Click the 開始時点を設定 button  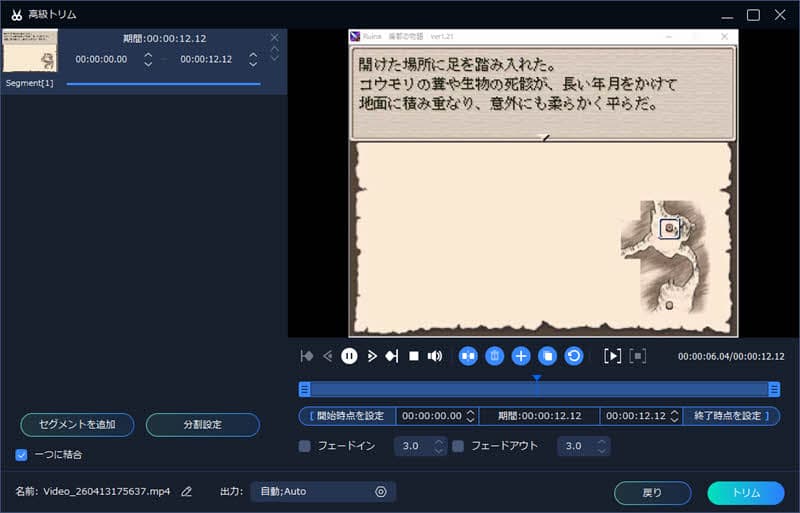coord(347,416)
